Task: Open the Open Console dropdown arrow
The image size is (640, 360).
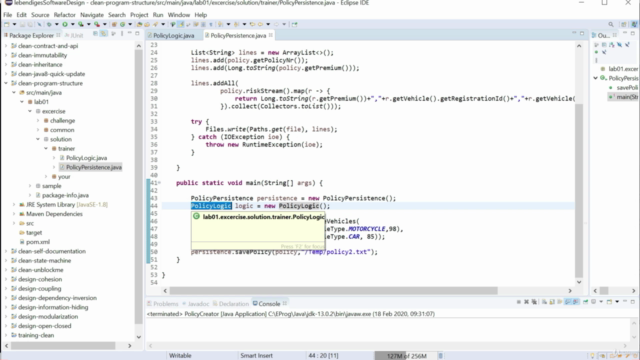Action: pos(617,302)
